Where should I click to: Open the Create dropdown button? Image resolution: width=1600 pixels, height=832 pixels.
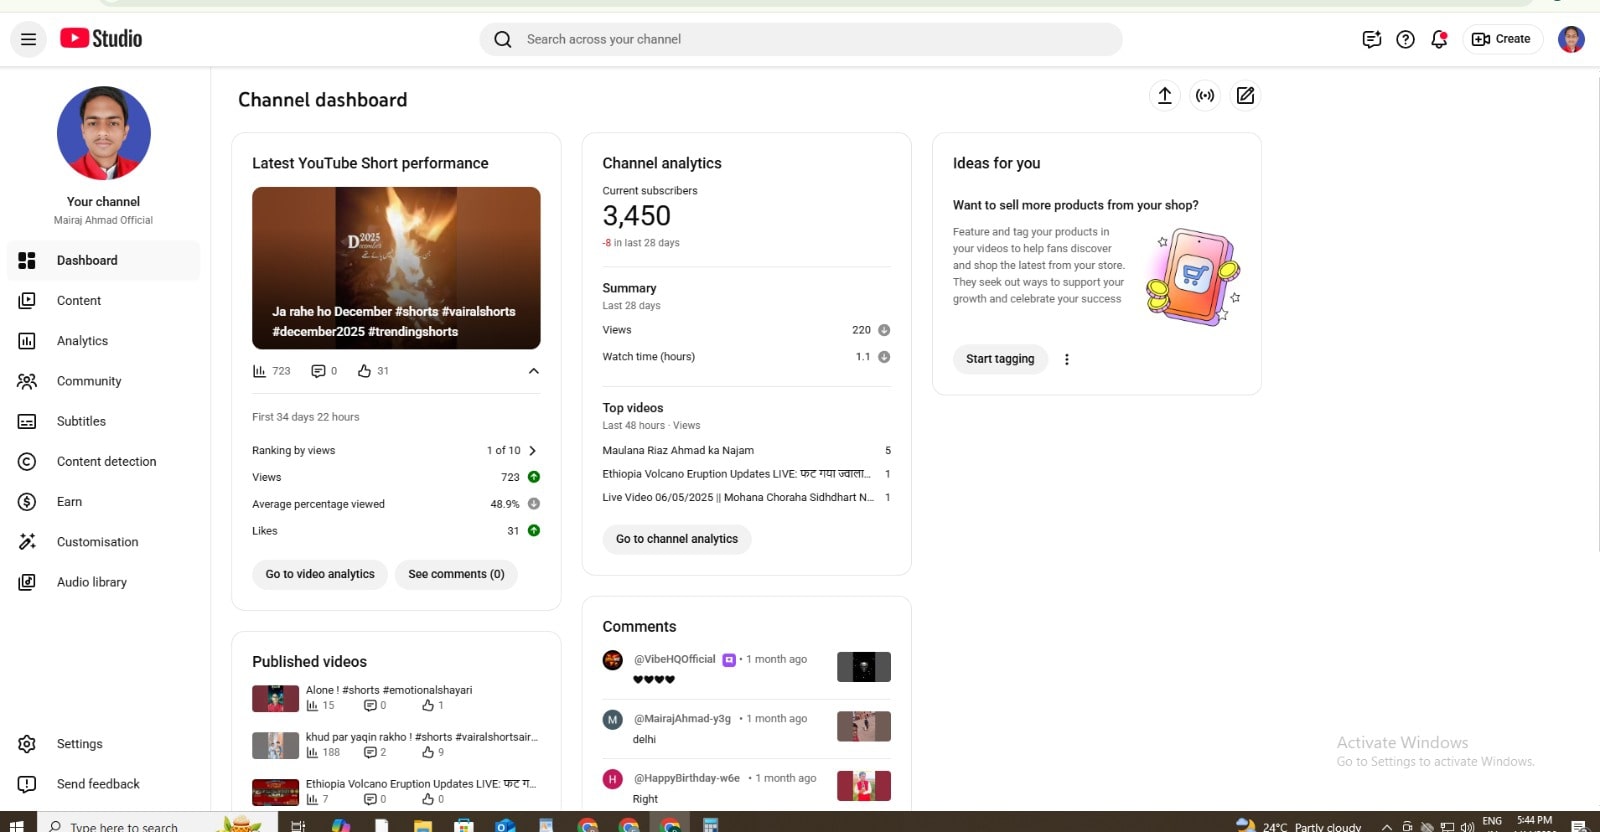point(1502,39)
